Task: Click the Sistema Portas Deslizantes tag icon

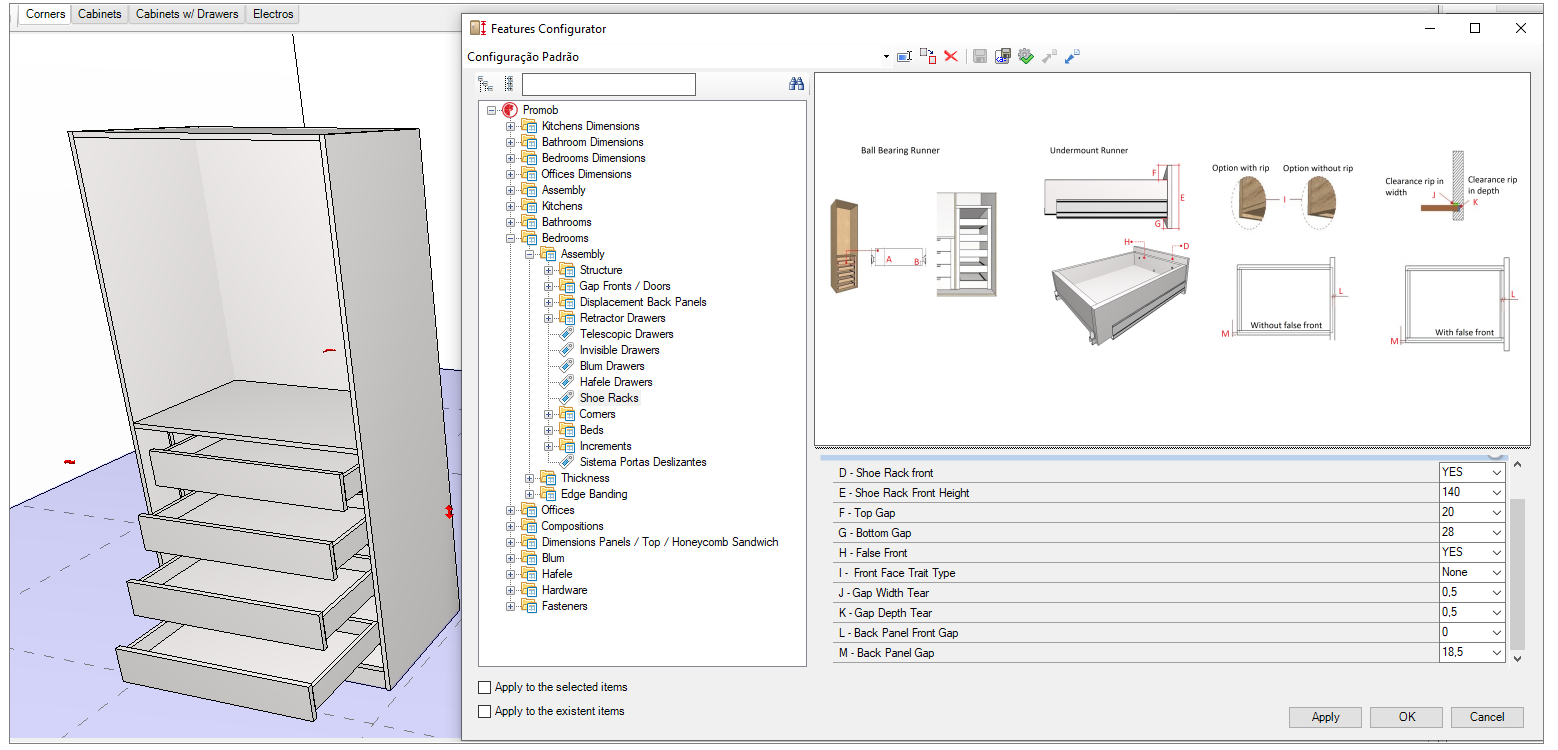Action: coord(567,462)
